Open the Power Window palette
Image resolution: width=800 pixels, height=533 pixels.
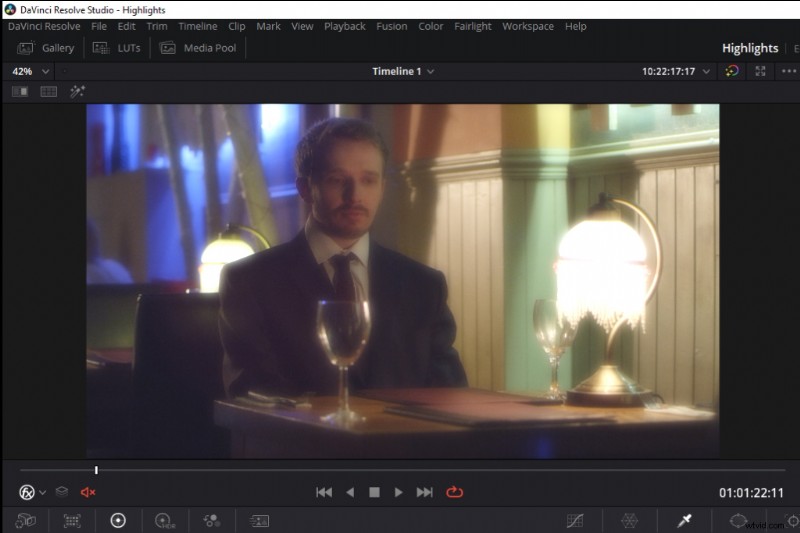click(738, 521)
